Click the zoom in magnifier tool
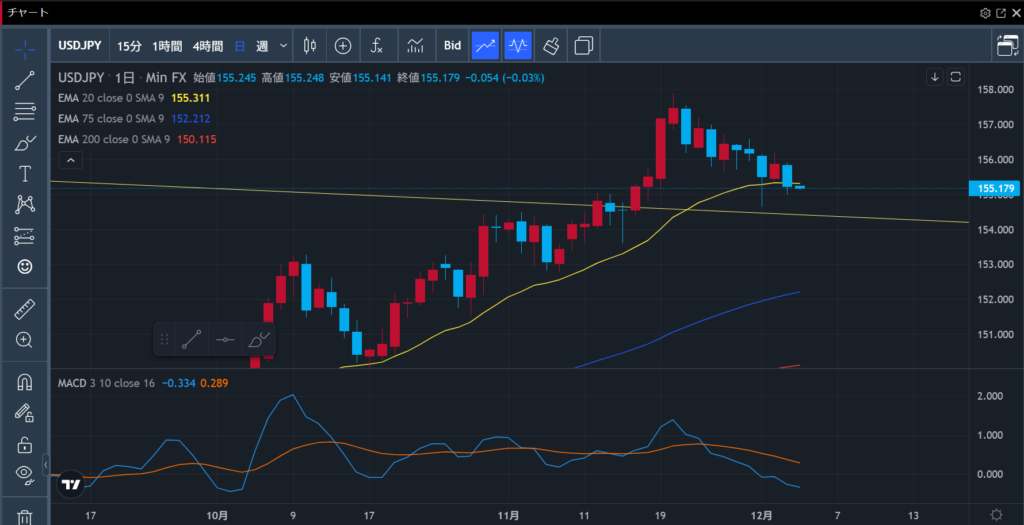The width and height of the screenshot is (1024, 525). [25, 340]
